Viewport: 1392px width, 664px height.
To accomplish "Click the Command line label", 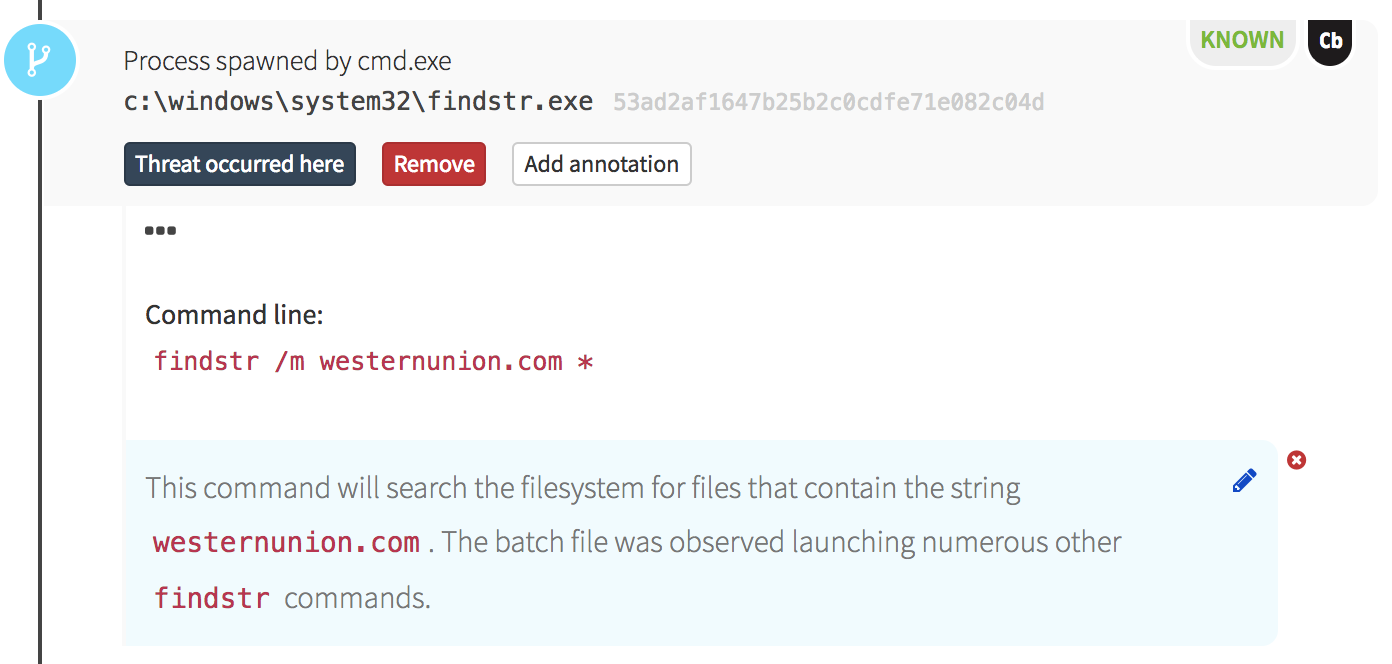I will (x=234, y=315).
